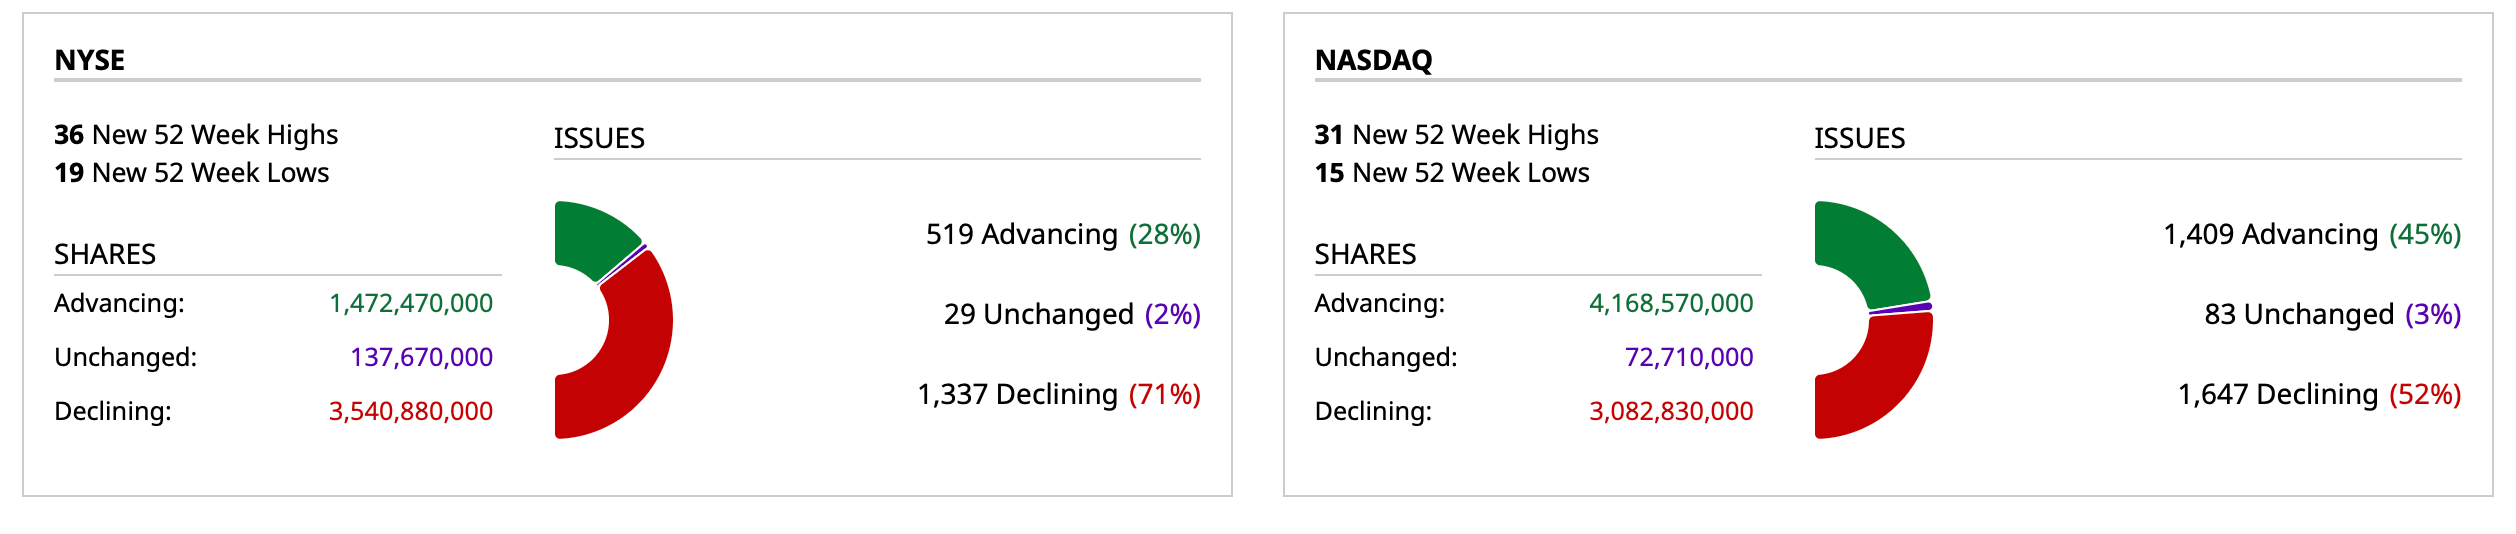The image size is (2516, 534).
Task: Click the 1,647 Declining (52%) label
Action: (x=2319, y=394)
